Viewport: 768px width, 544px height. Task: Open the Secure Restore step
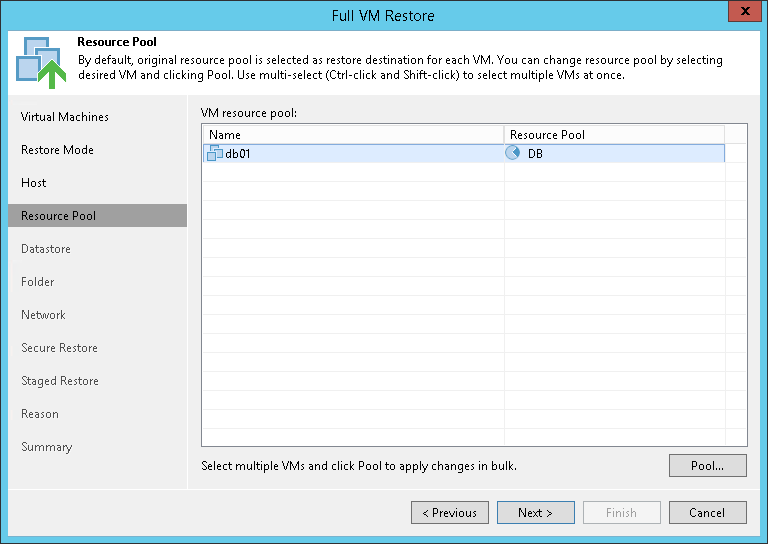click(59, 348)
